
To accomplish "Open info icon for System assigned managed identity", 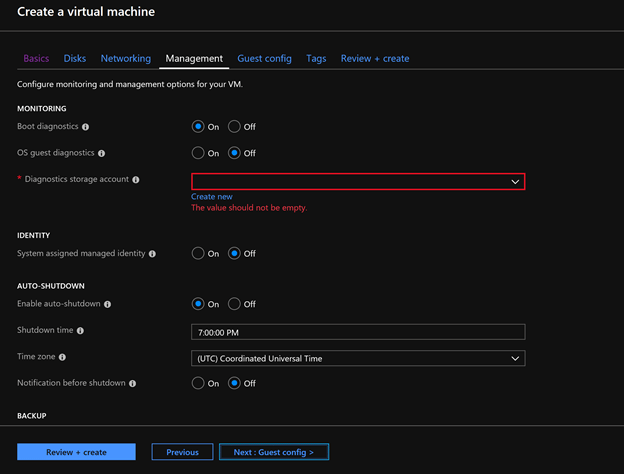I will [152, 254].
